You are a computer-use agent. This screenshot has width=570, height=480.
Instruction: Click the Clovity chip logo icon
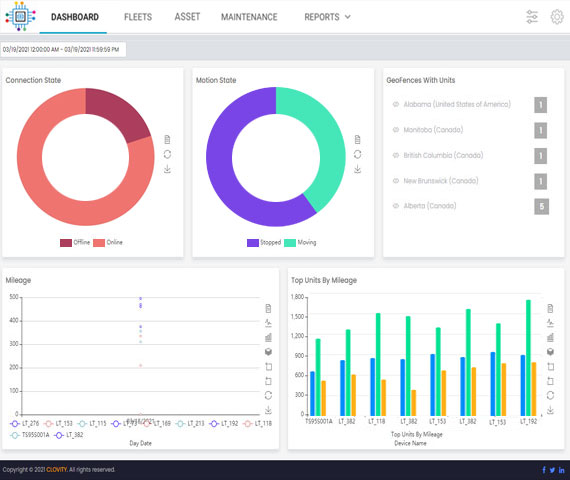(20, 16)
